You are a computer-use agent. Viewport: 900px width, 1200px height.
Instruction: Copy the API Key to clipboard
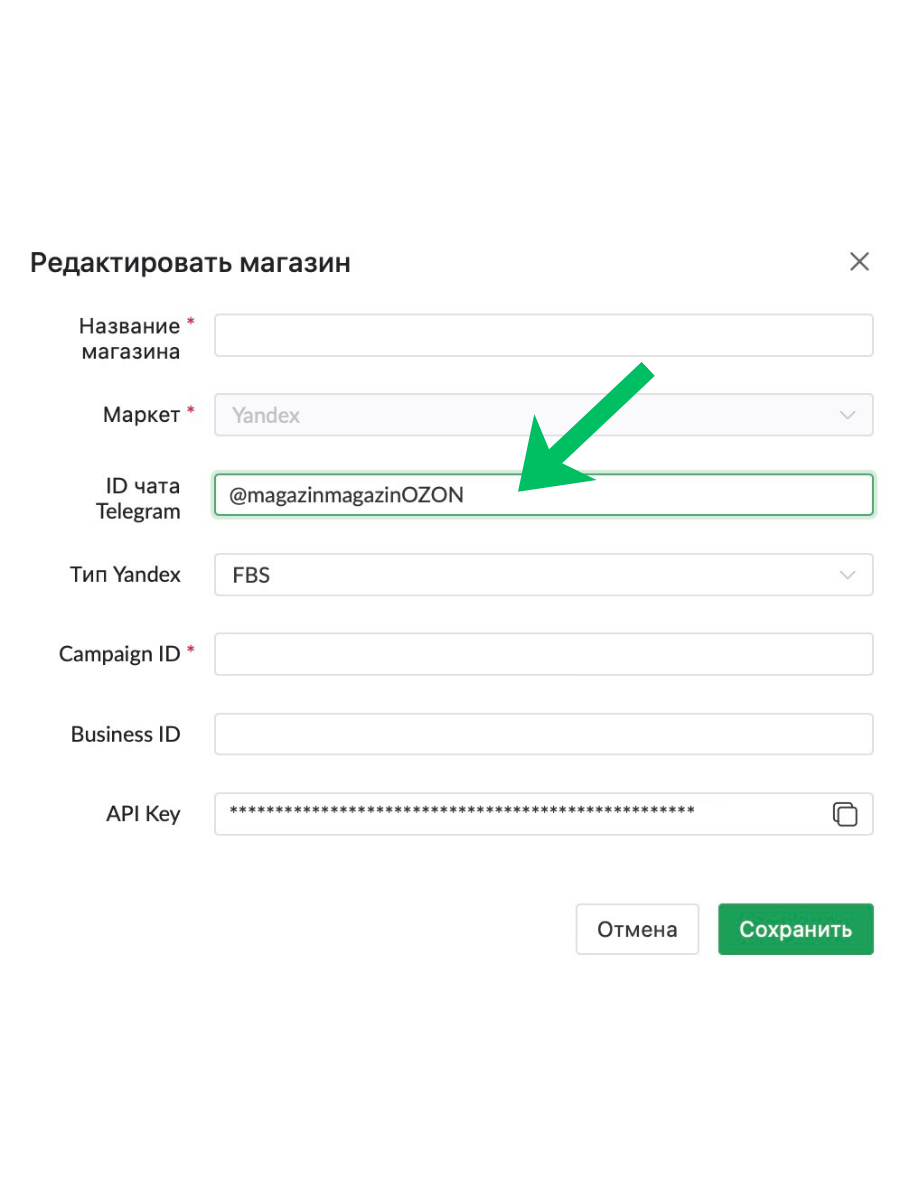[845, 814]
